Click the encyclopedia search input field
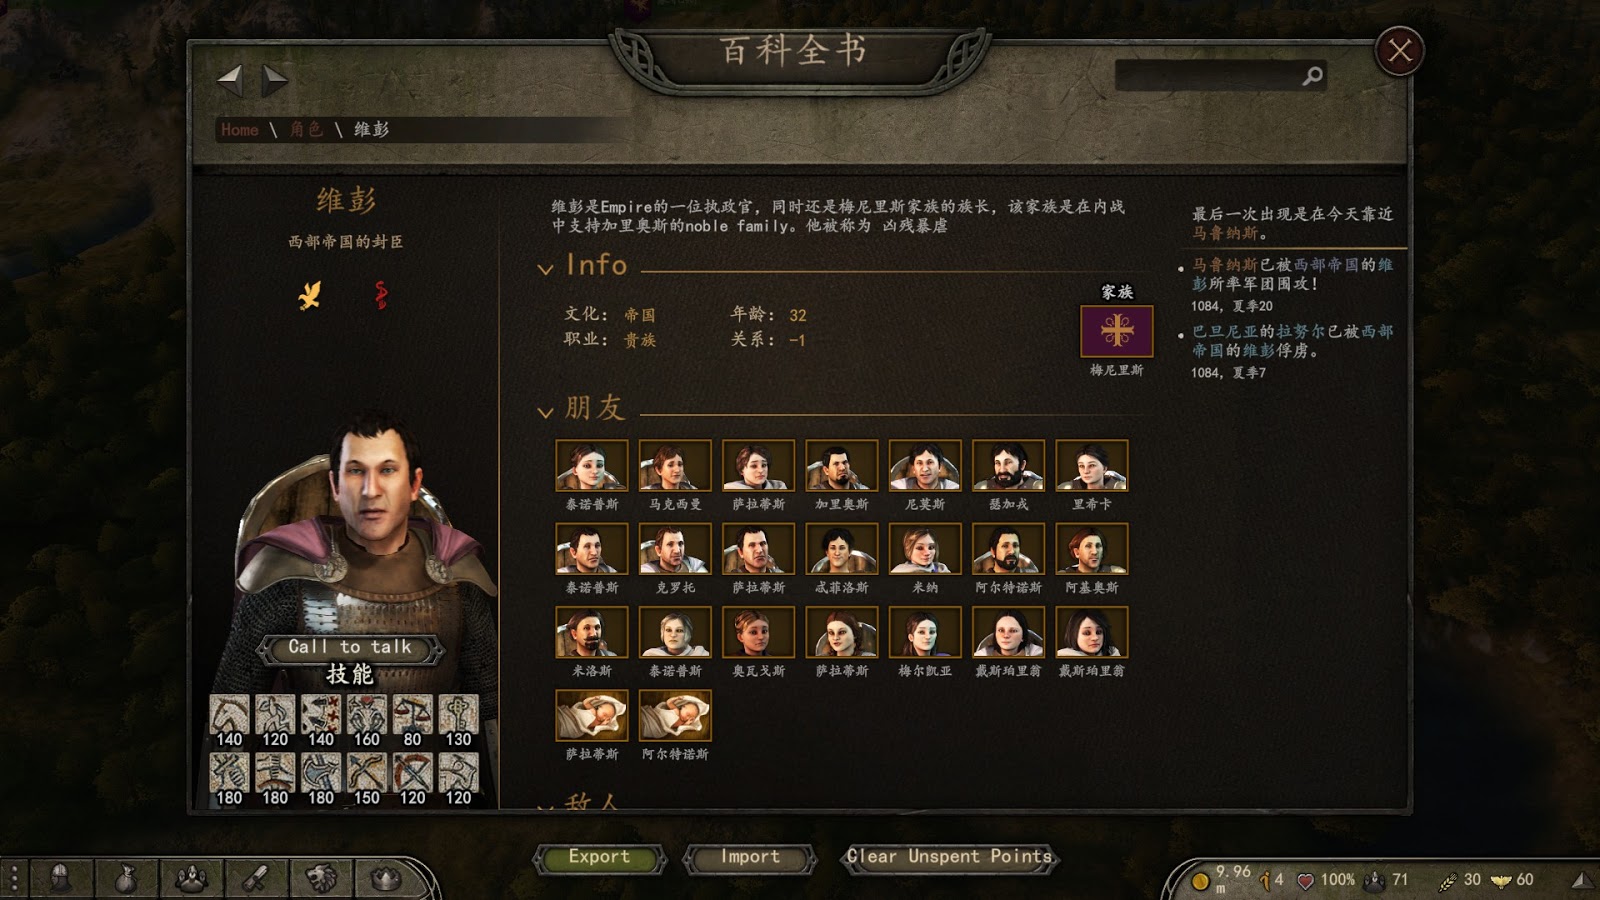The height and width of the screenshot is (900, 1600). 1208,76
